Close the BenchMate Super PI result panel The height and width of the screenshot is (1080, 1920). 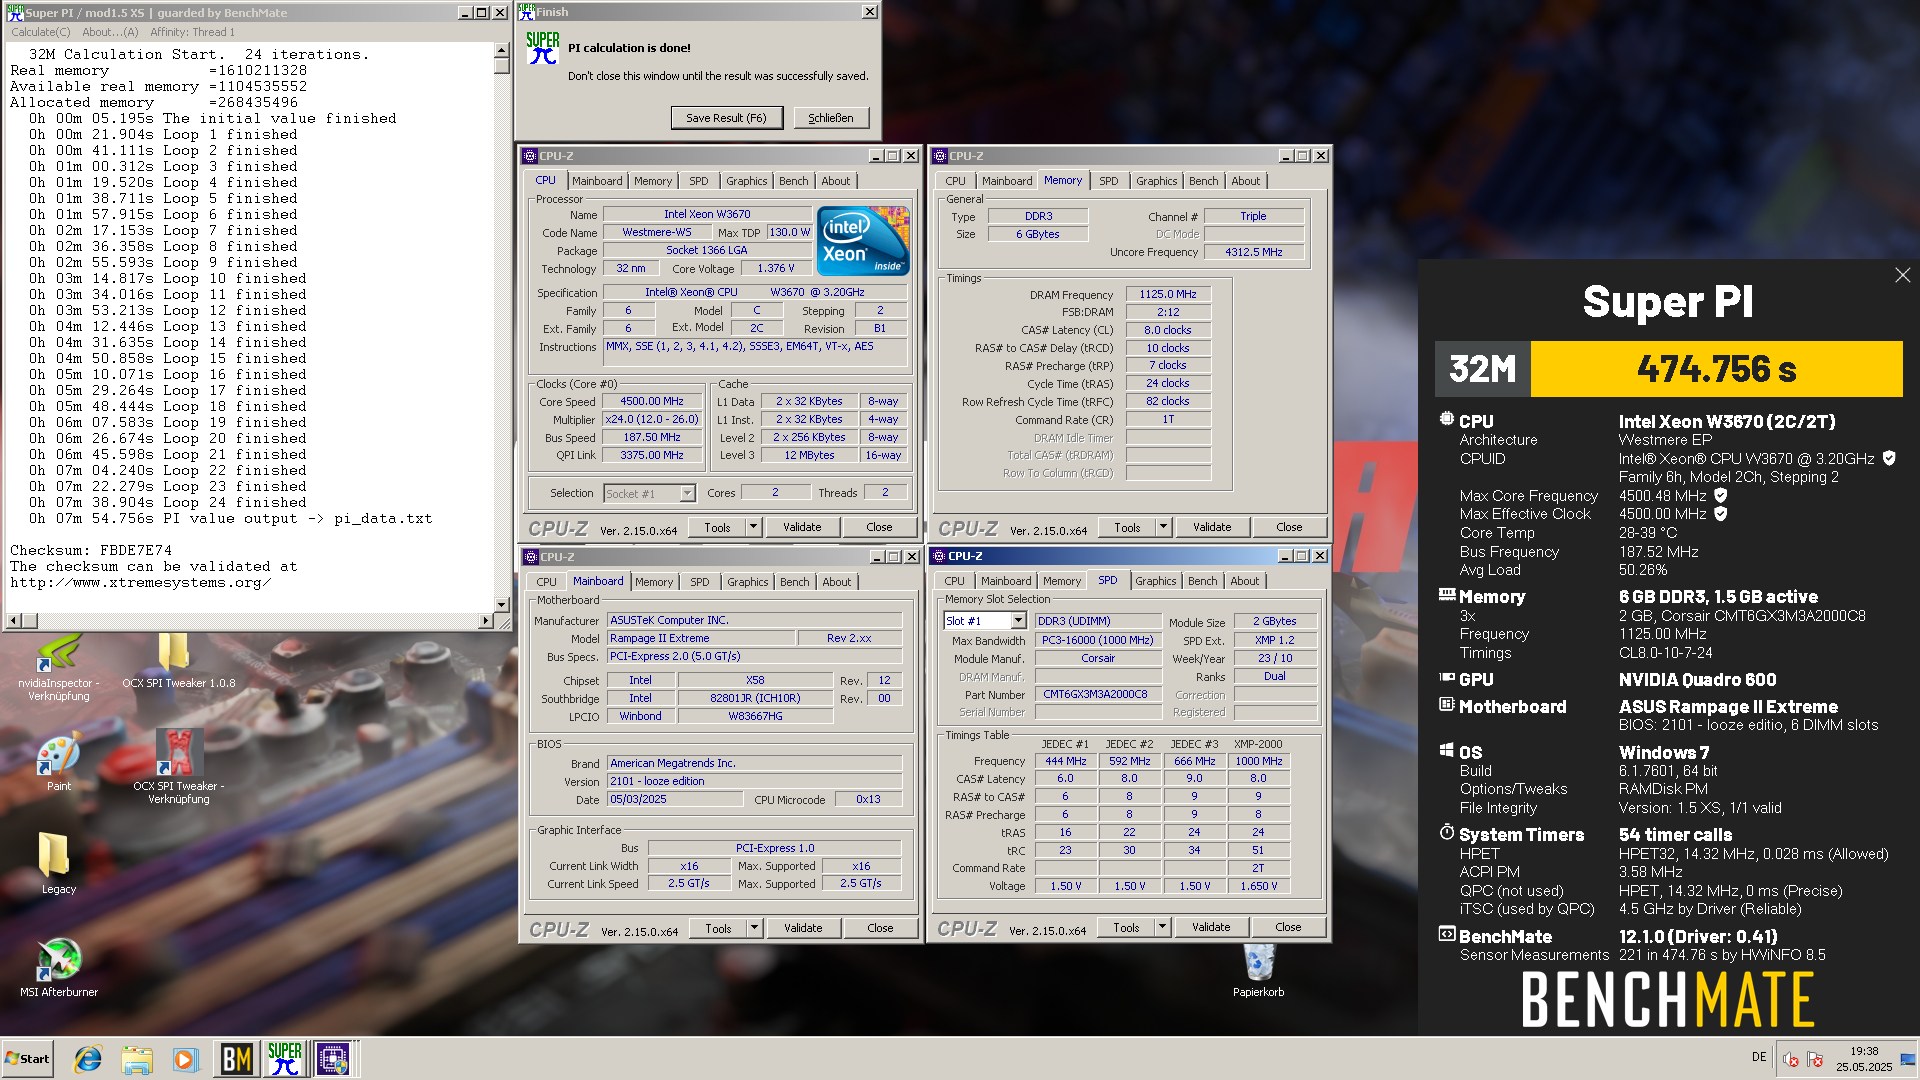pyautogui.click(x=1902, y=275)
